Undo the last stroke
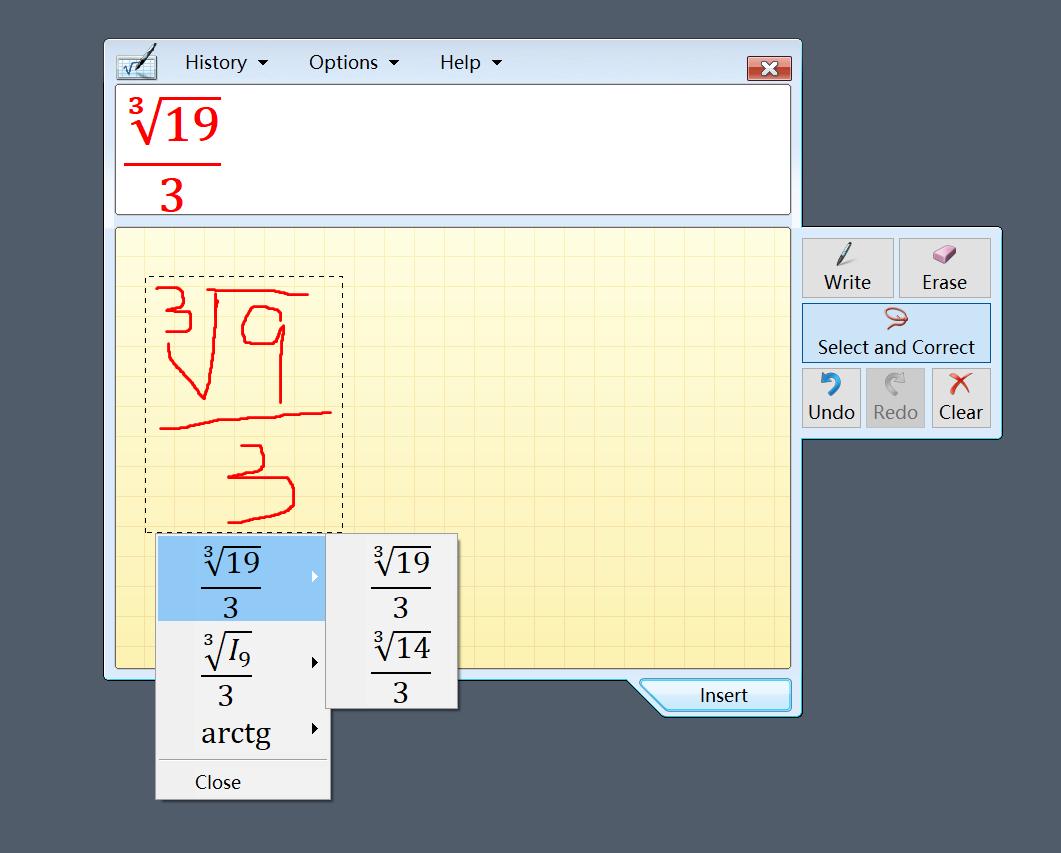1061x853 pixels. coord(831,398)
